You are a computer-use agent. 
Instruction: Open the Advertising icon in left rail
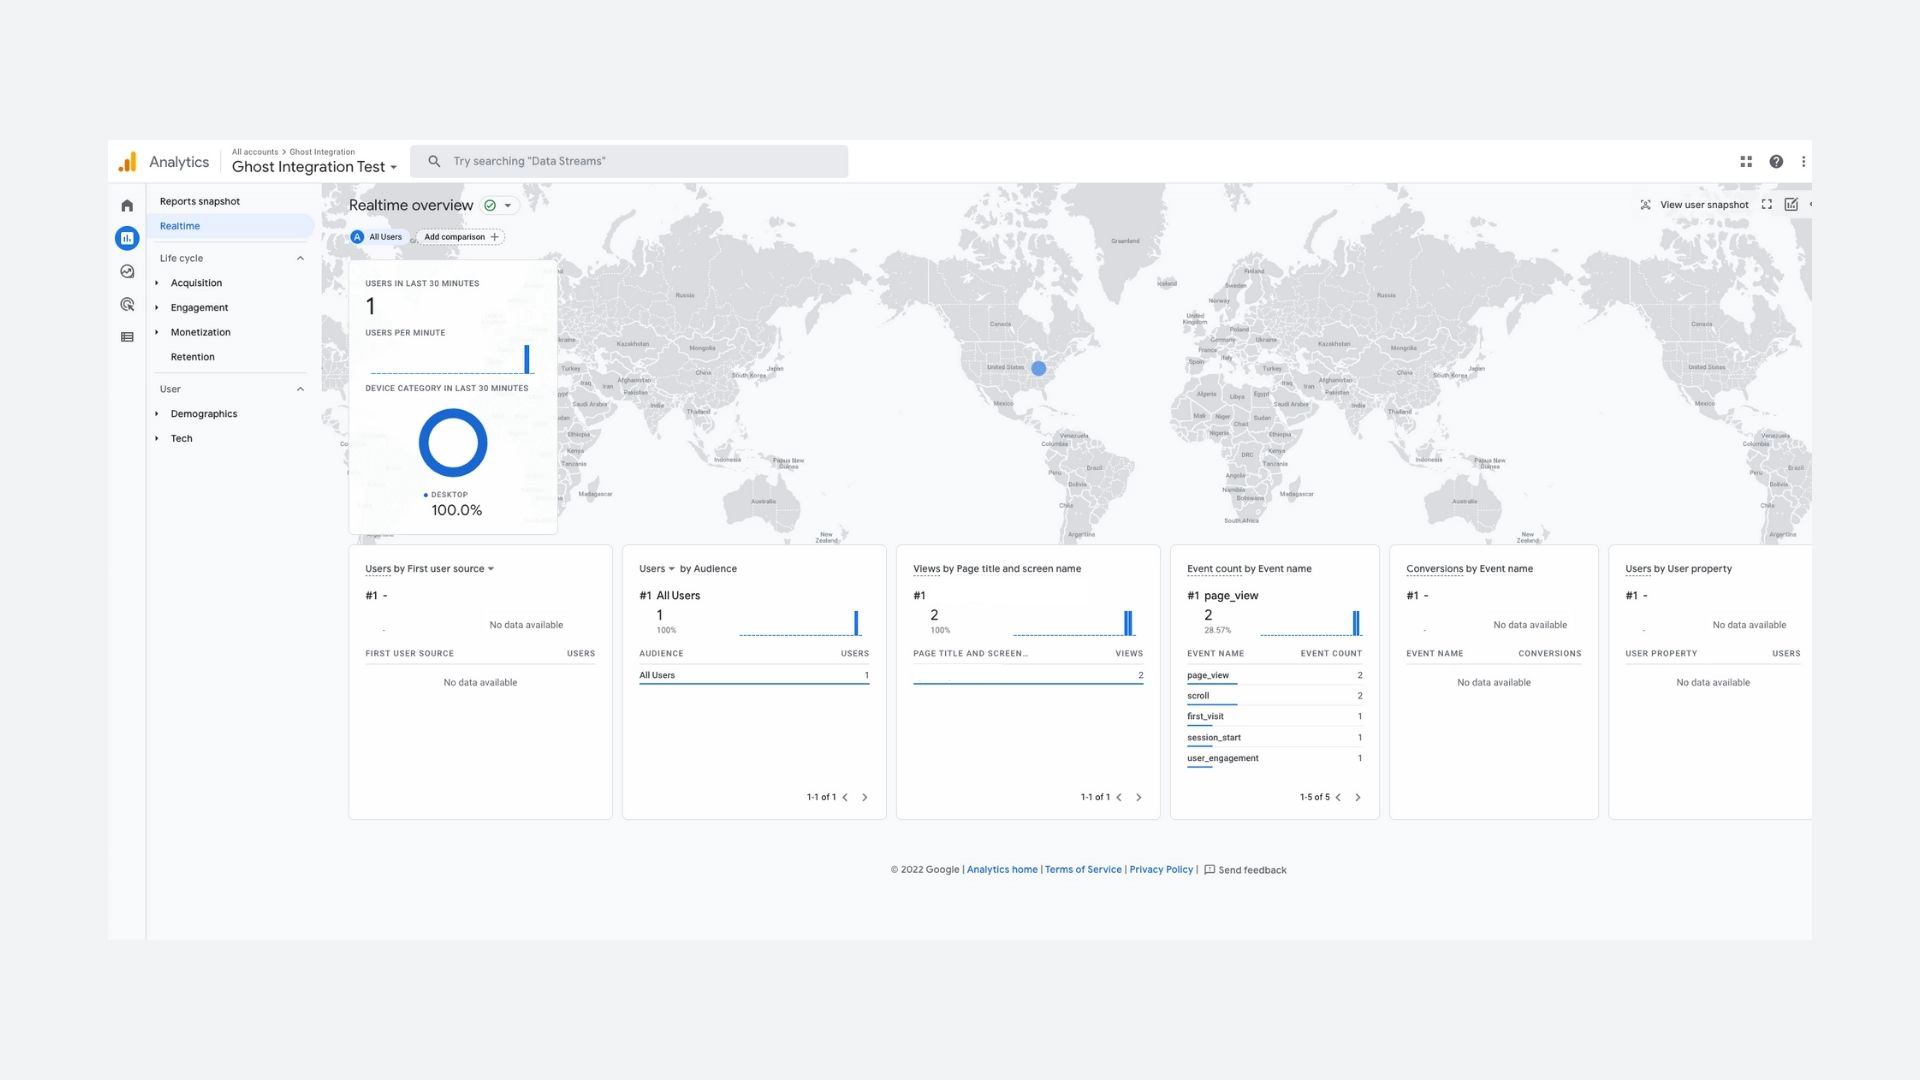coord(127,305)
